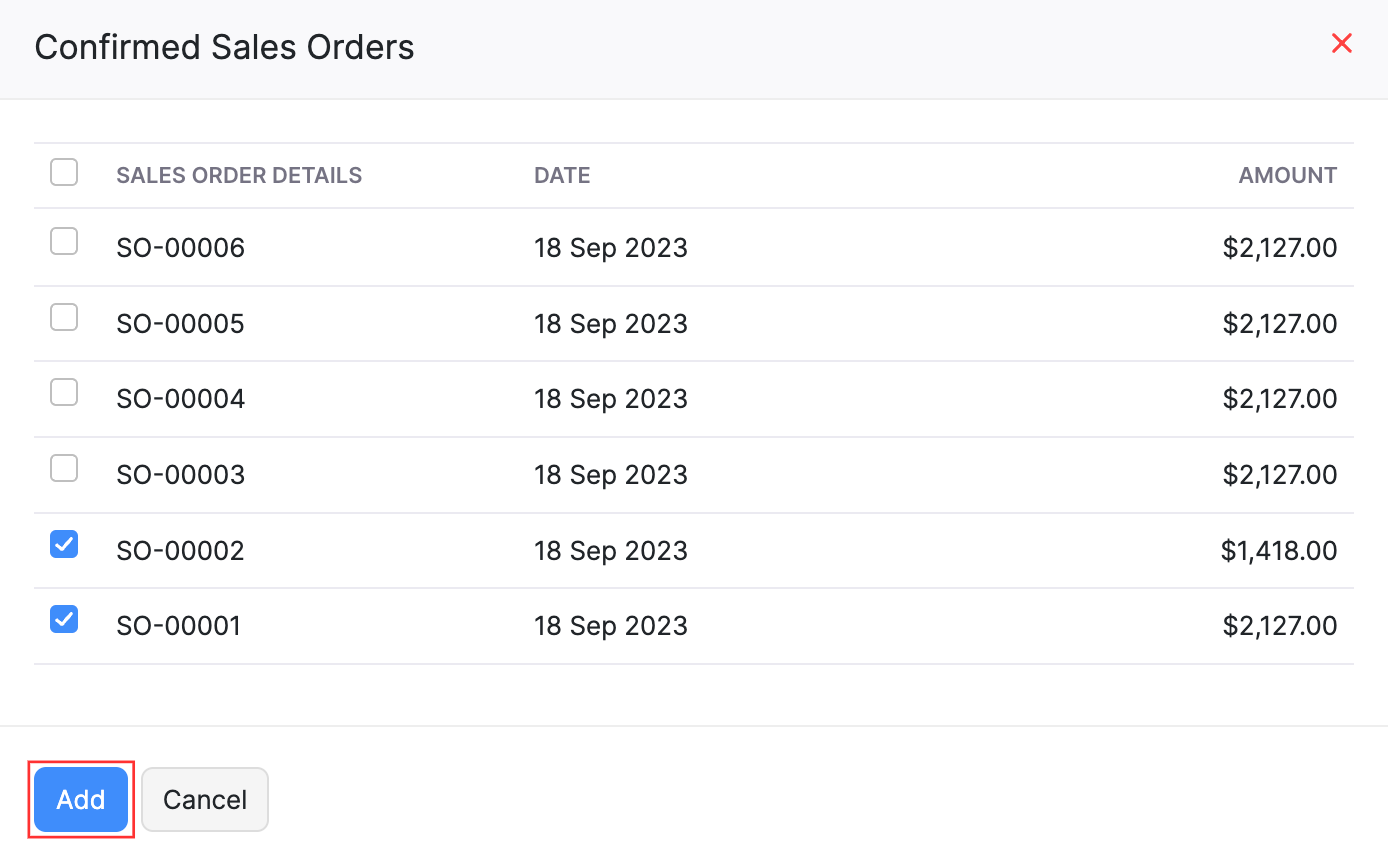Open sales order SO-00002
Viewport: 1388px width, 864px height.
click(x=180, y=550)
